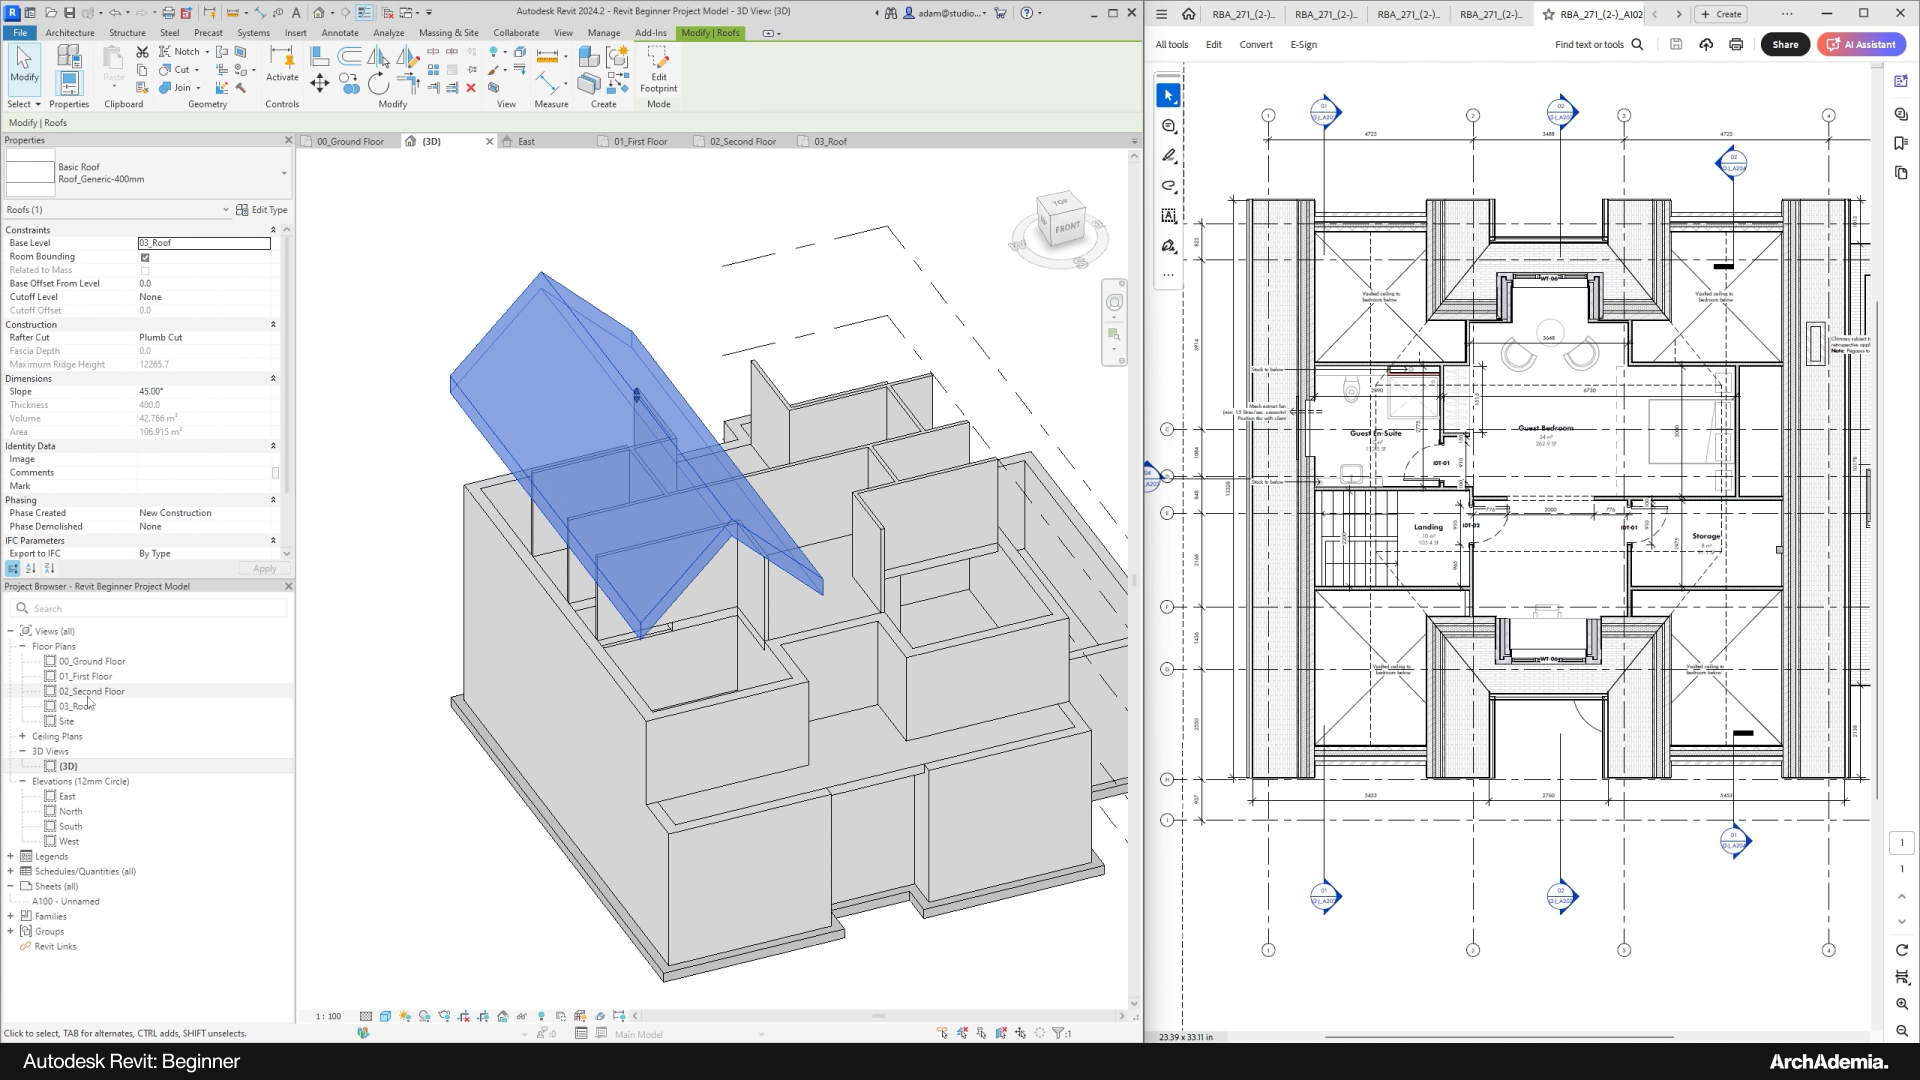Expand the Ceiling Plans tree node
Viewport: 1920px width, 1080px height.
(22, 736)
